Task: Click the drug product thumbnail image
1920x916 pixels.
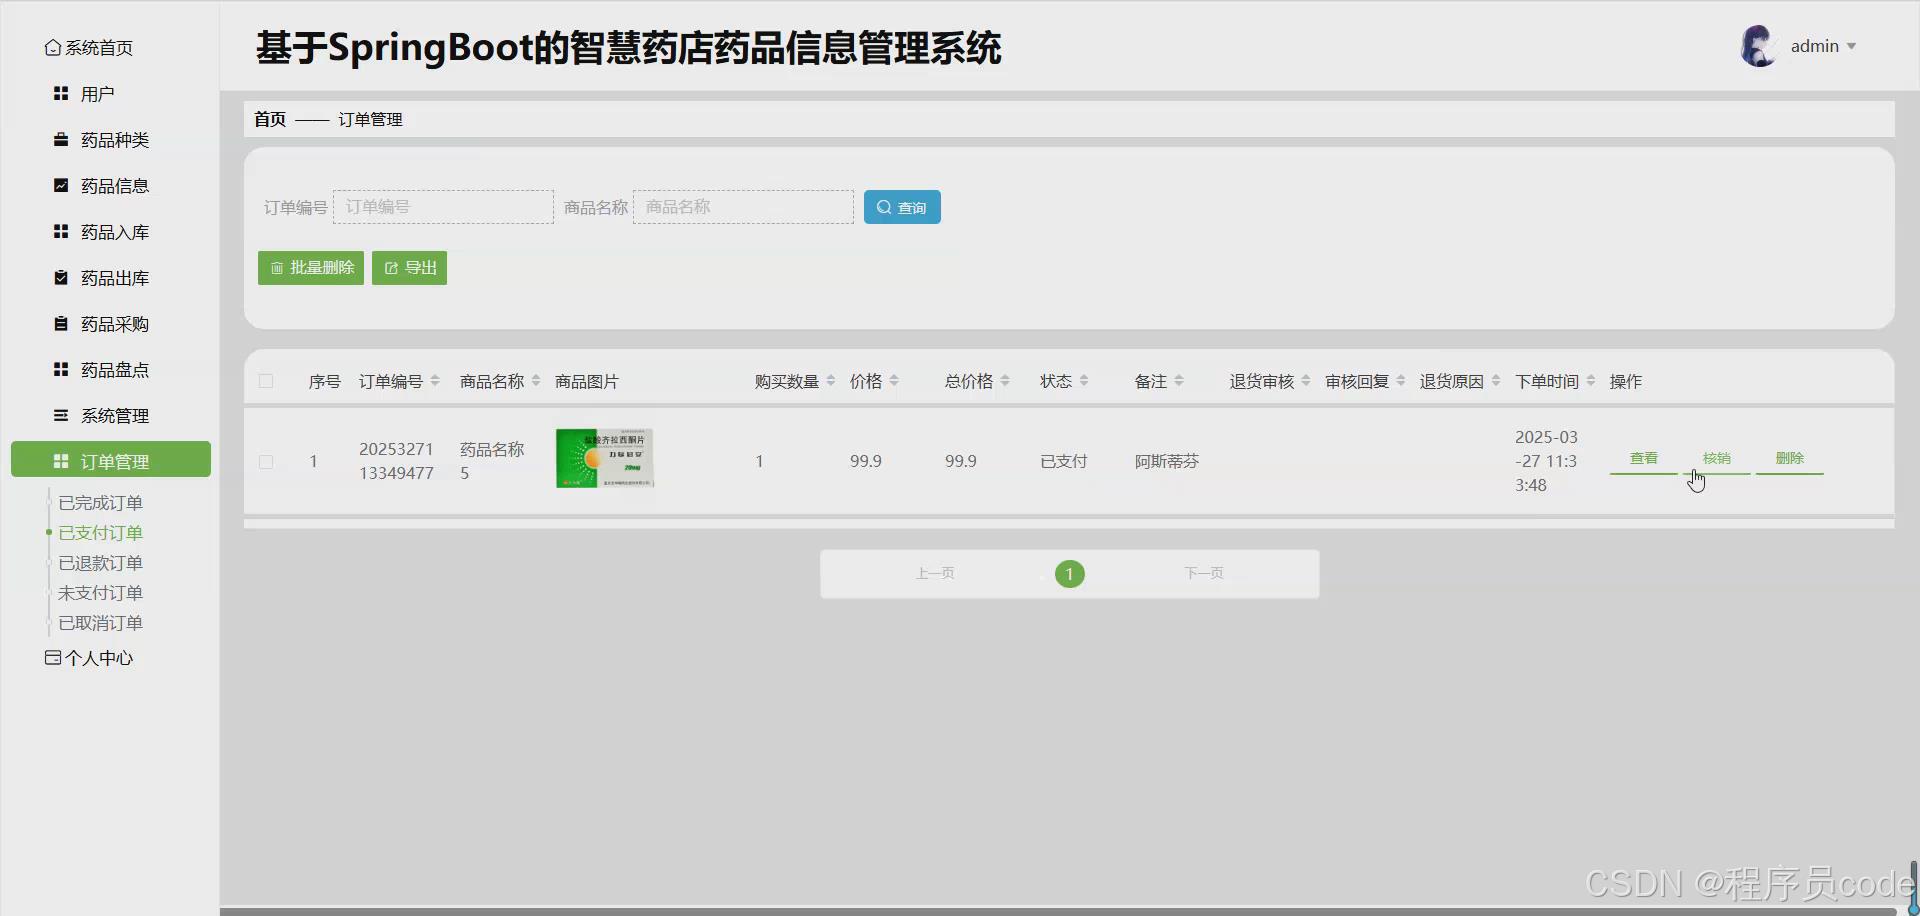Action: click(603, 458)
